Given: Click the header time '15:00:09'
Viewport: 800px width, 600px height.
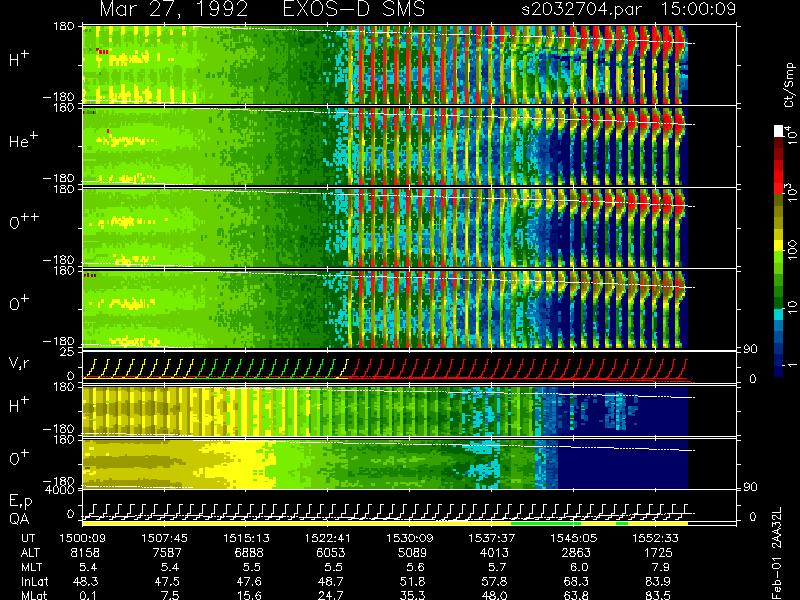Looking at the screenshot, I should [698, 9].
